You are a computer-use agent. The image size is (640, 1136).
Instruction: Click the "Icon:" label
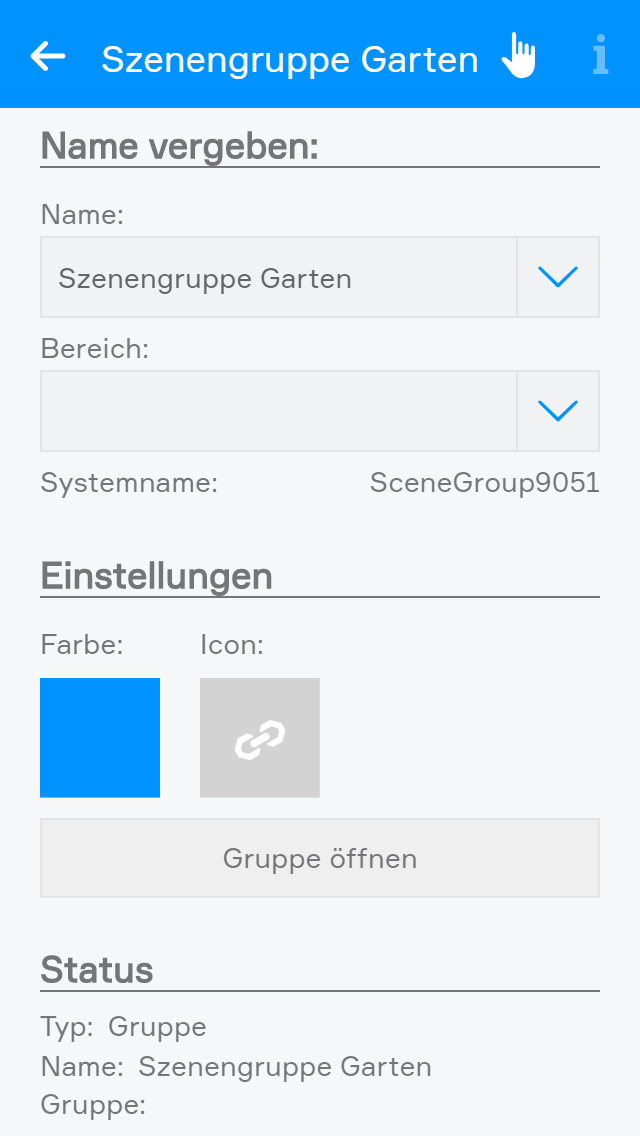tap(232, 645)
